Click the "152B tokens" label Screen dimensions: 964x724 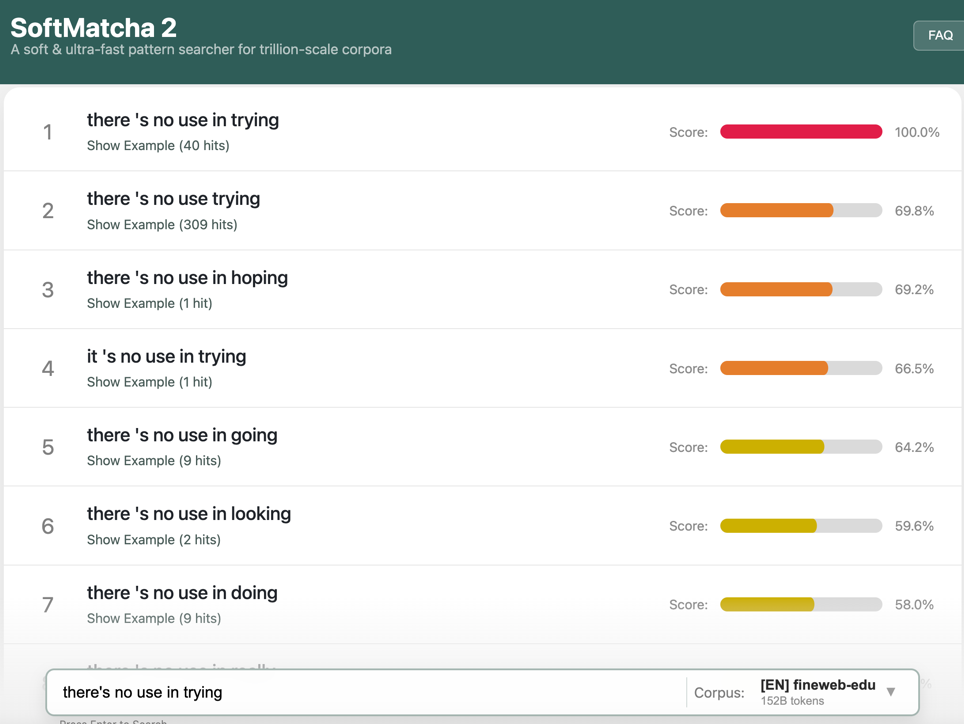(x=792, y=701)
